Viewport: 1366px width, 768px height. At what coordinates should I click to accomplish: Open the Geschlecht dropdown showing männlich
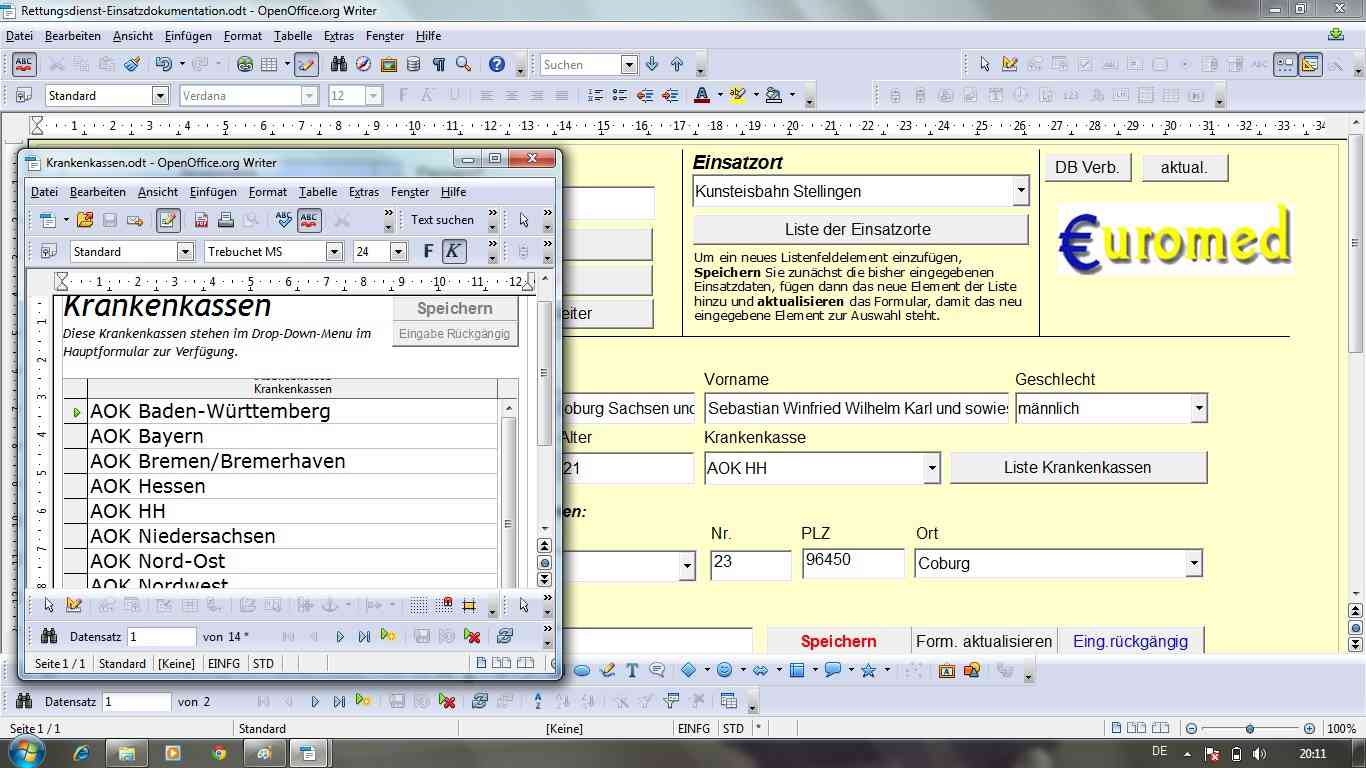click(x=1198, y=408)
